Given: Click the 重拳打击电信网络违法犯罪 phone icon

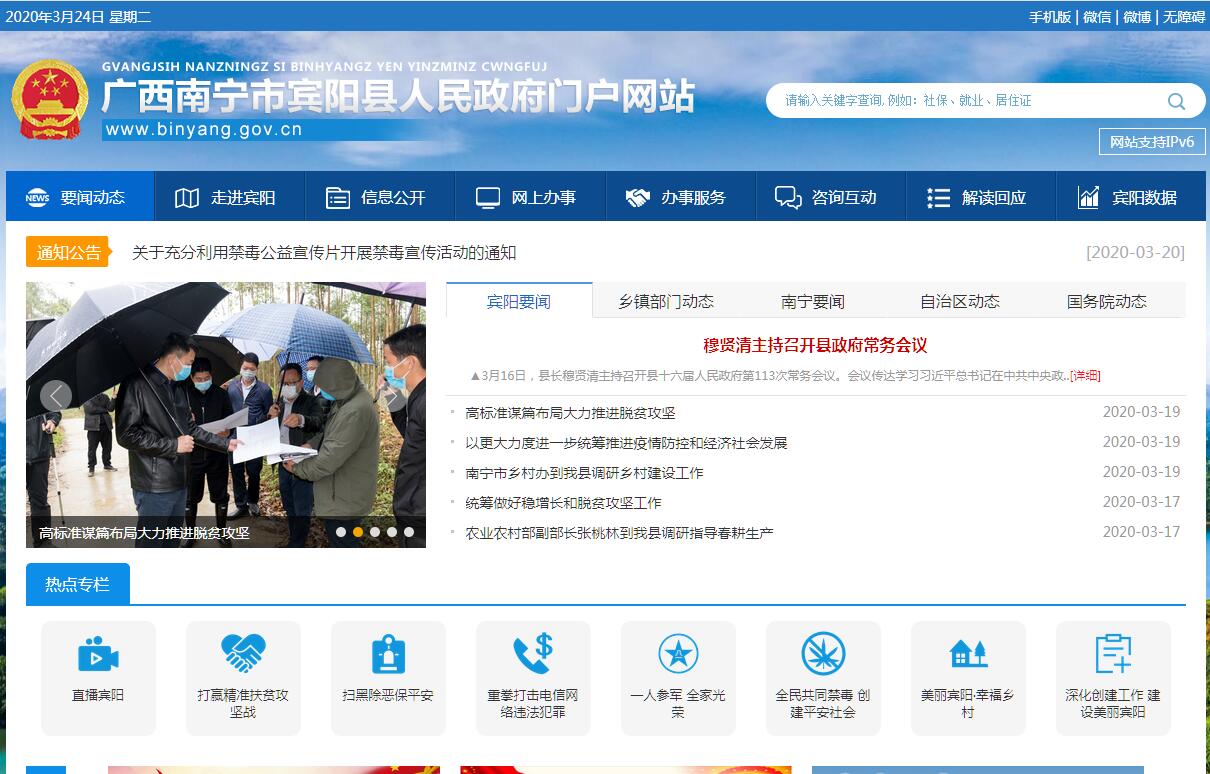Looking at the screenshot, I should [x=533, y=654].
